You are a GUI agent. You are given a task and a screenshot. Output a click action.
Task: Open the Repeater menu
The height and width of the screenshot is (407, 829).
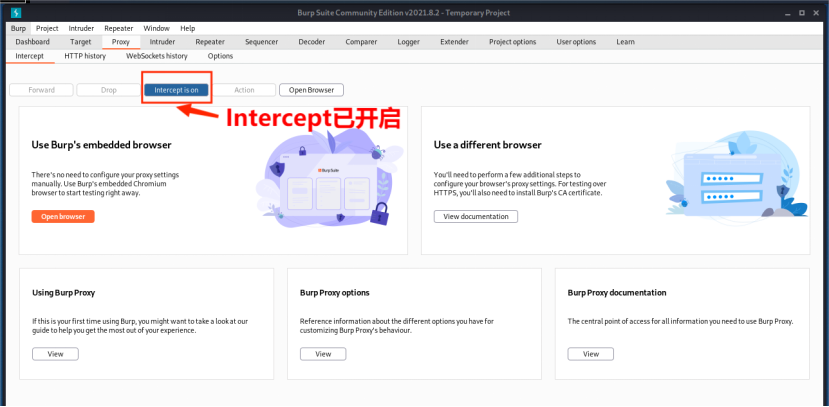coord(118,29)
